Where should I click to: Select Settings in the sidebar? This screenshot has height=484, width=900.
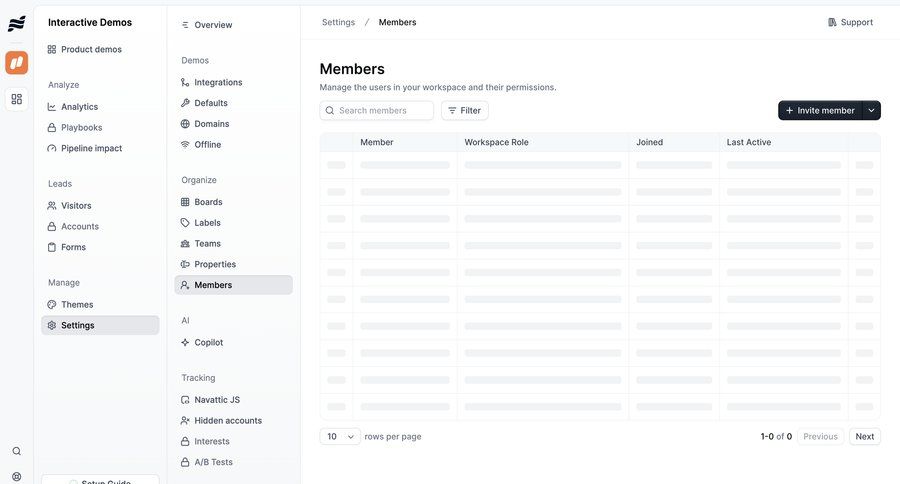pyautogui.click(x=100, y=325)
